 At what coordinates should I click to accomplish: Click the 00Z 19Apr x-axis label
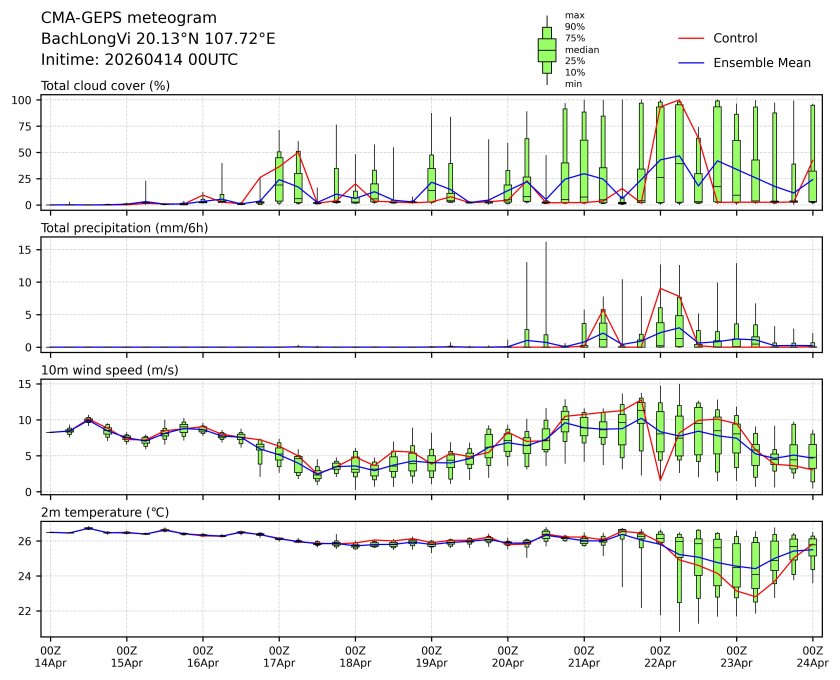pyautogui.click(x=431, y=655)
